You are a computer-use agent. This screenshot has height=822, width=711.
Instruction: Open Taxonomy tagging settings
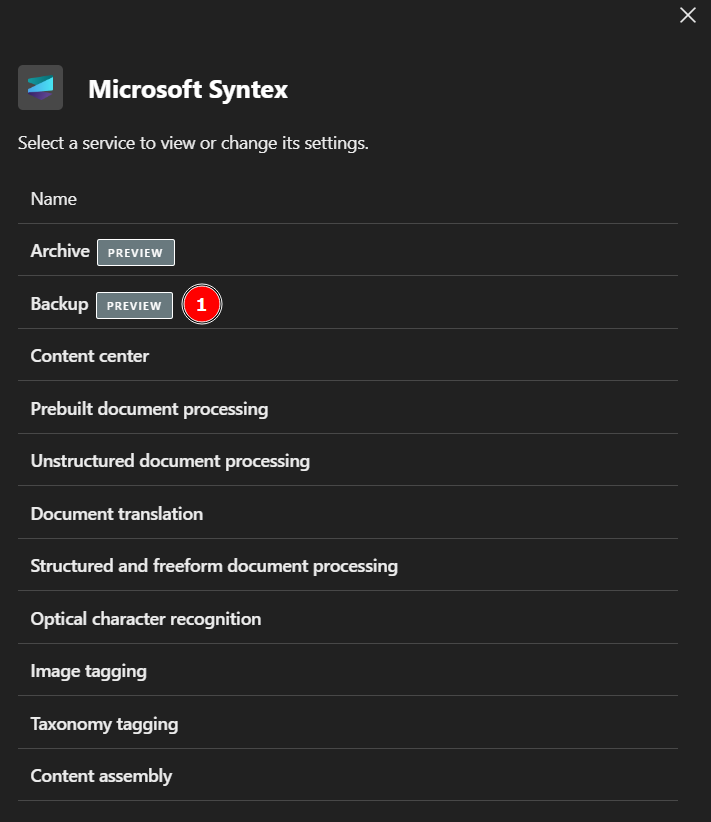pos(104,724)
